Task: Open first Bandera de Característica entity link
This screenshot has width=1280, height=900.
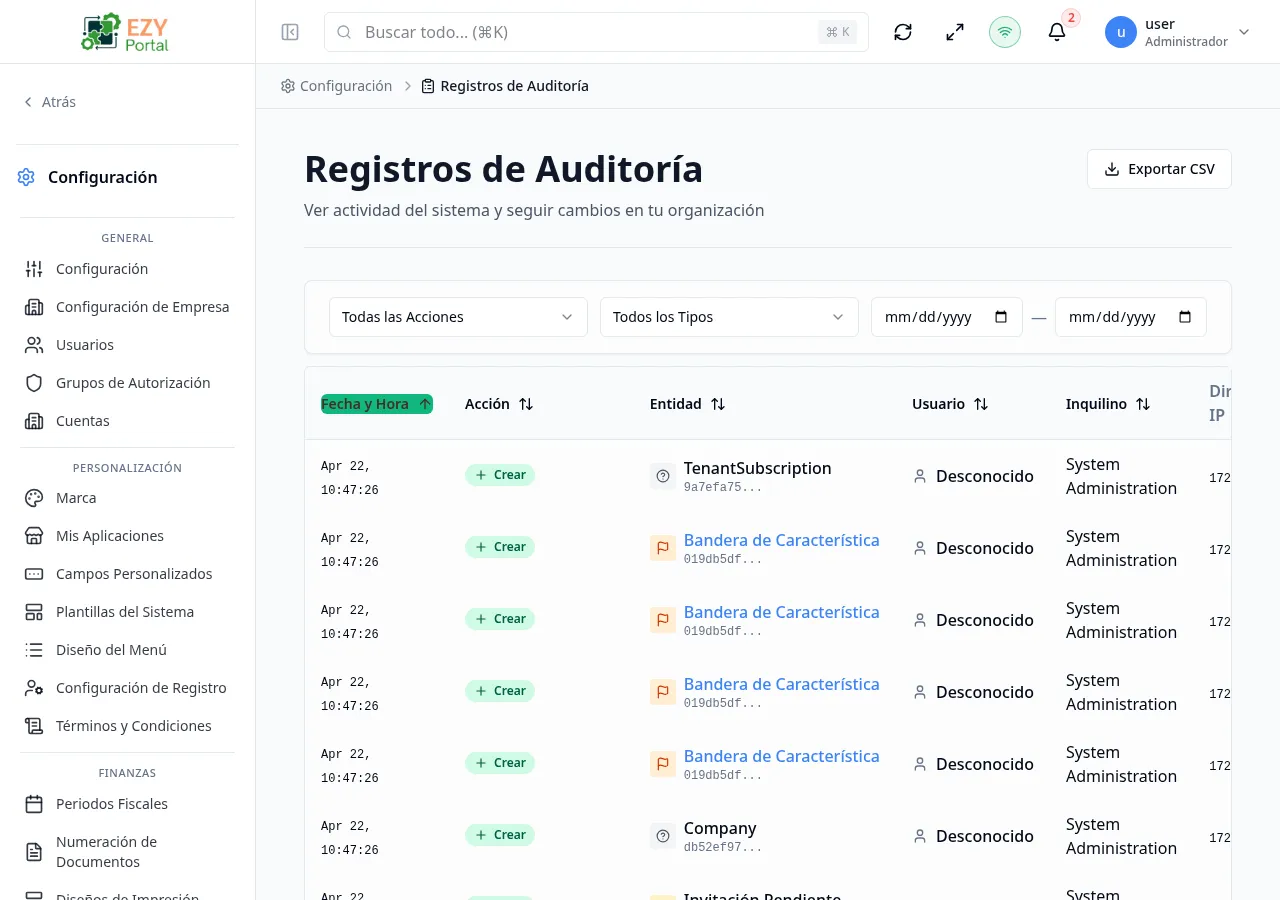Action: [x=781, y=540]
